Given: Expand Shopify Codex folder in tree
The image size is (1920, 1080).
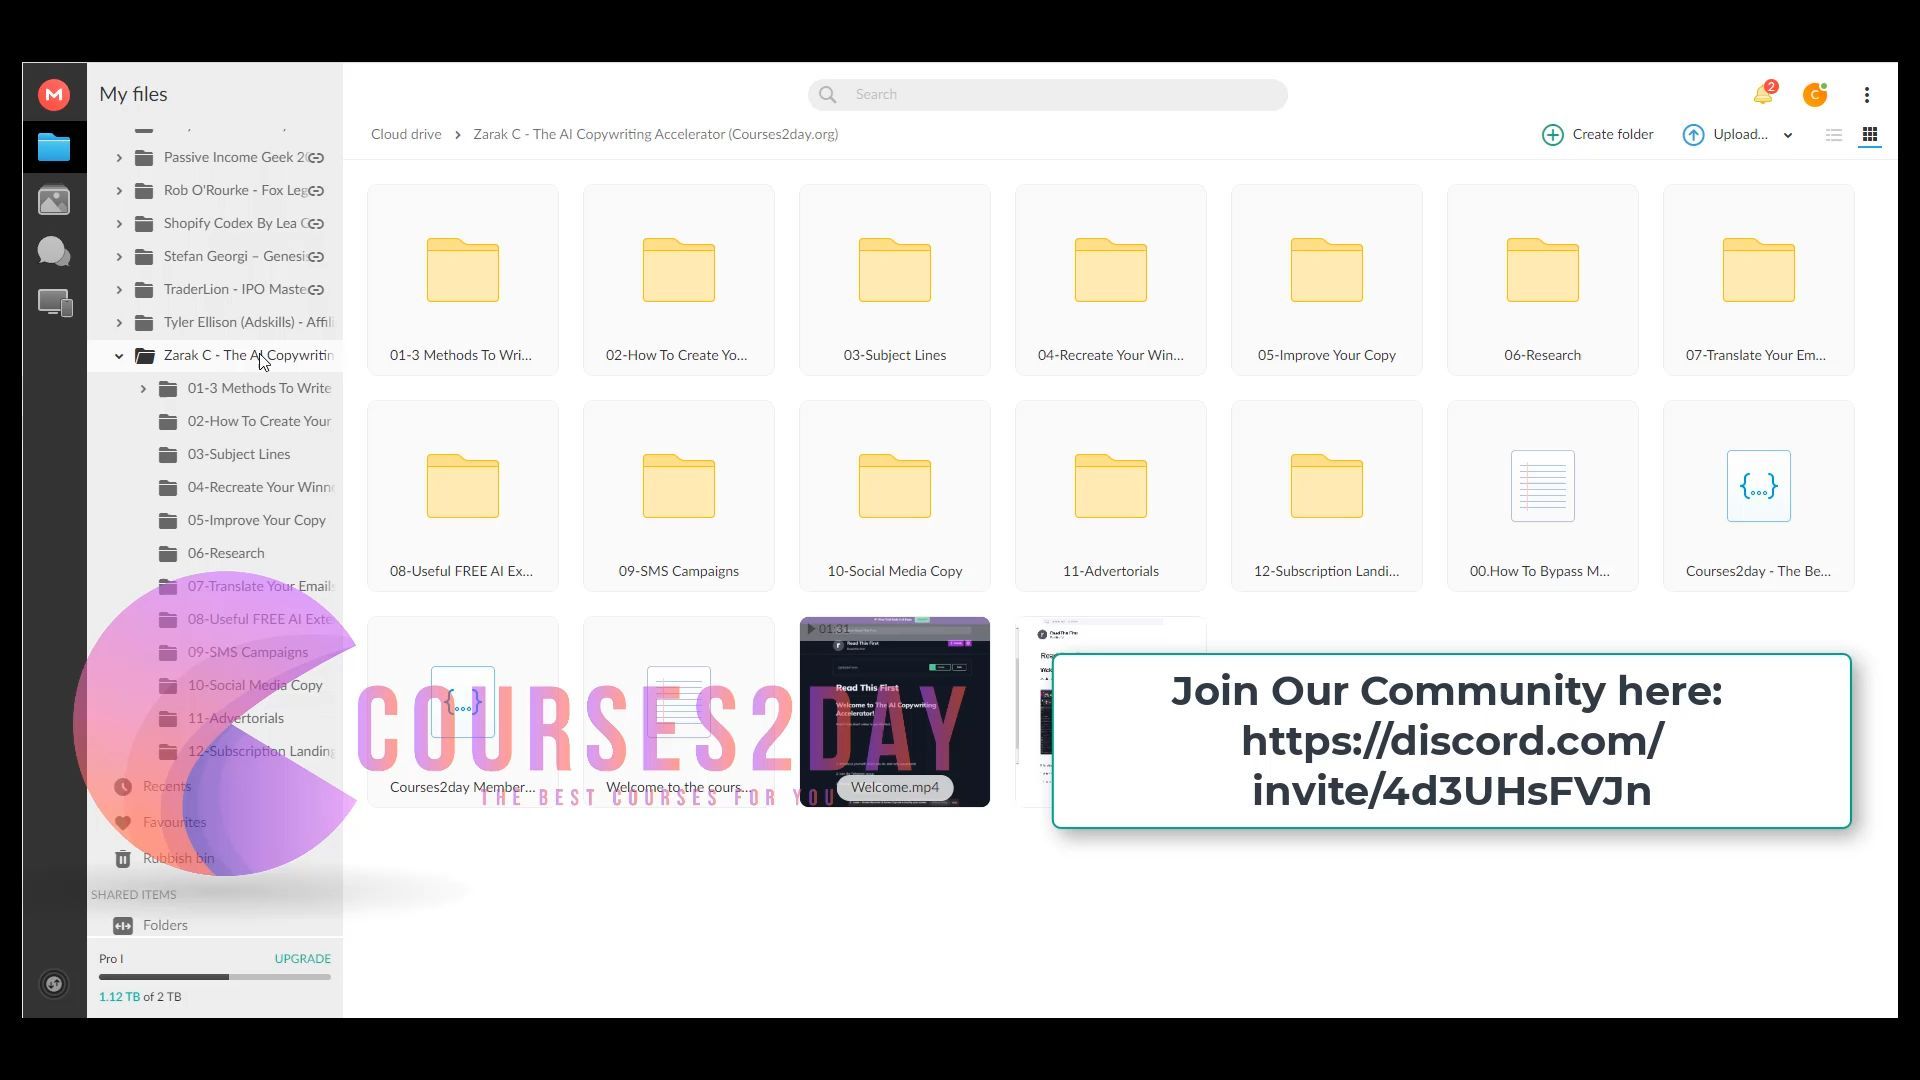Looking at the screenshot, I should [x=119, y=223].
